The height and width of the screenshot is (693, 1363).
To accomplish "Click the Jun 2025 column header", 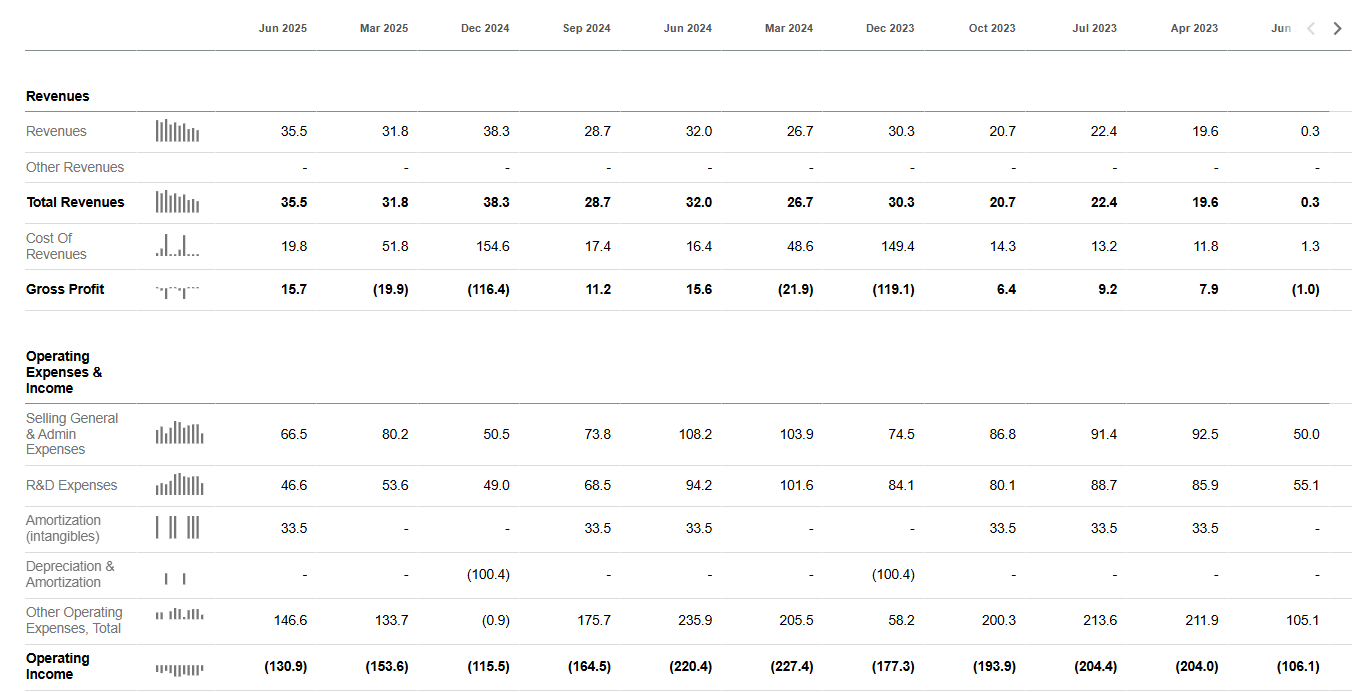I will [x=283, y=28].
